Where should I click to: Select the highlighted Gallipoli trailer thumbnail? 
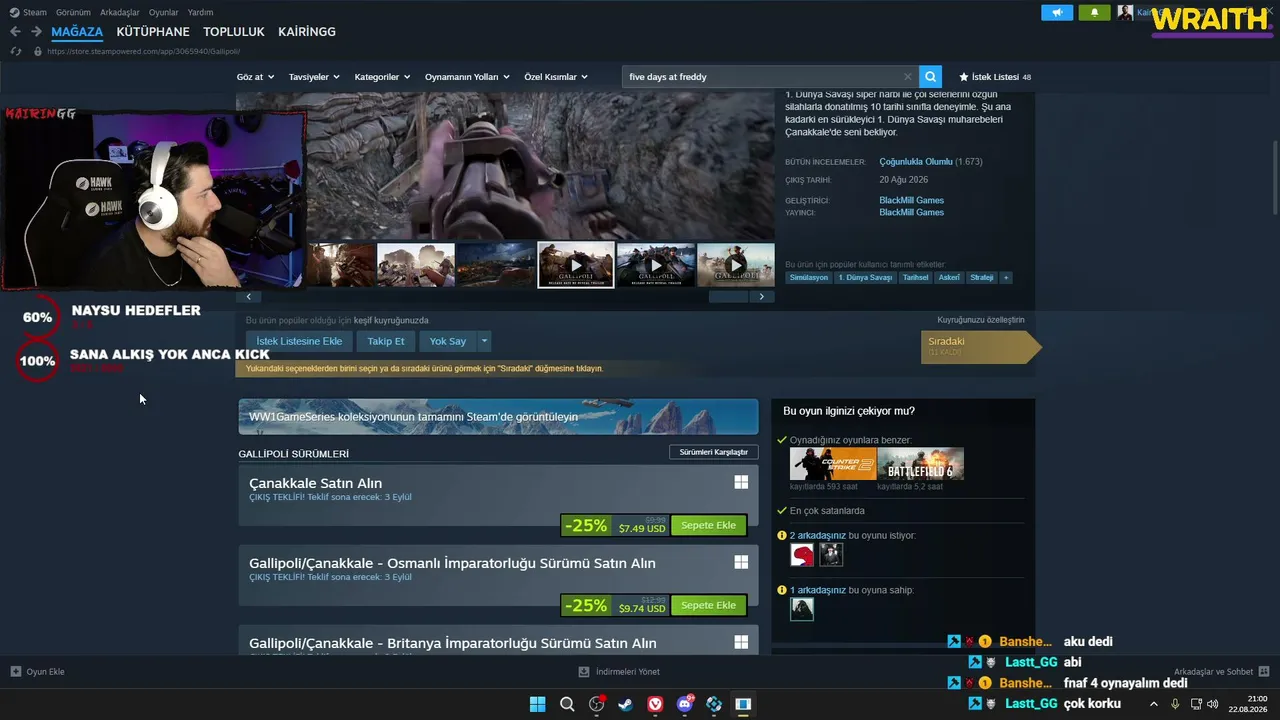[576, 265]
